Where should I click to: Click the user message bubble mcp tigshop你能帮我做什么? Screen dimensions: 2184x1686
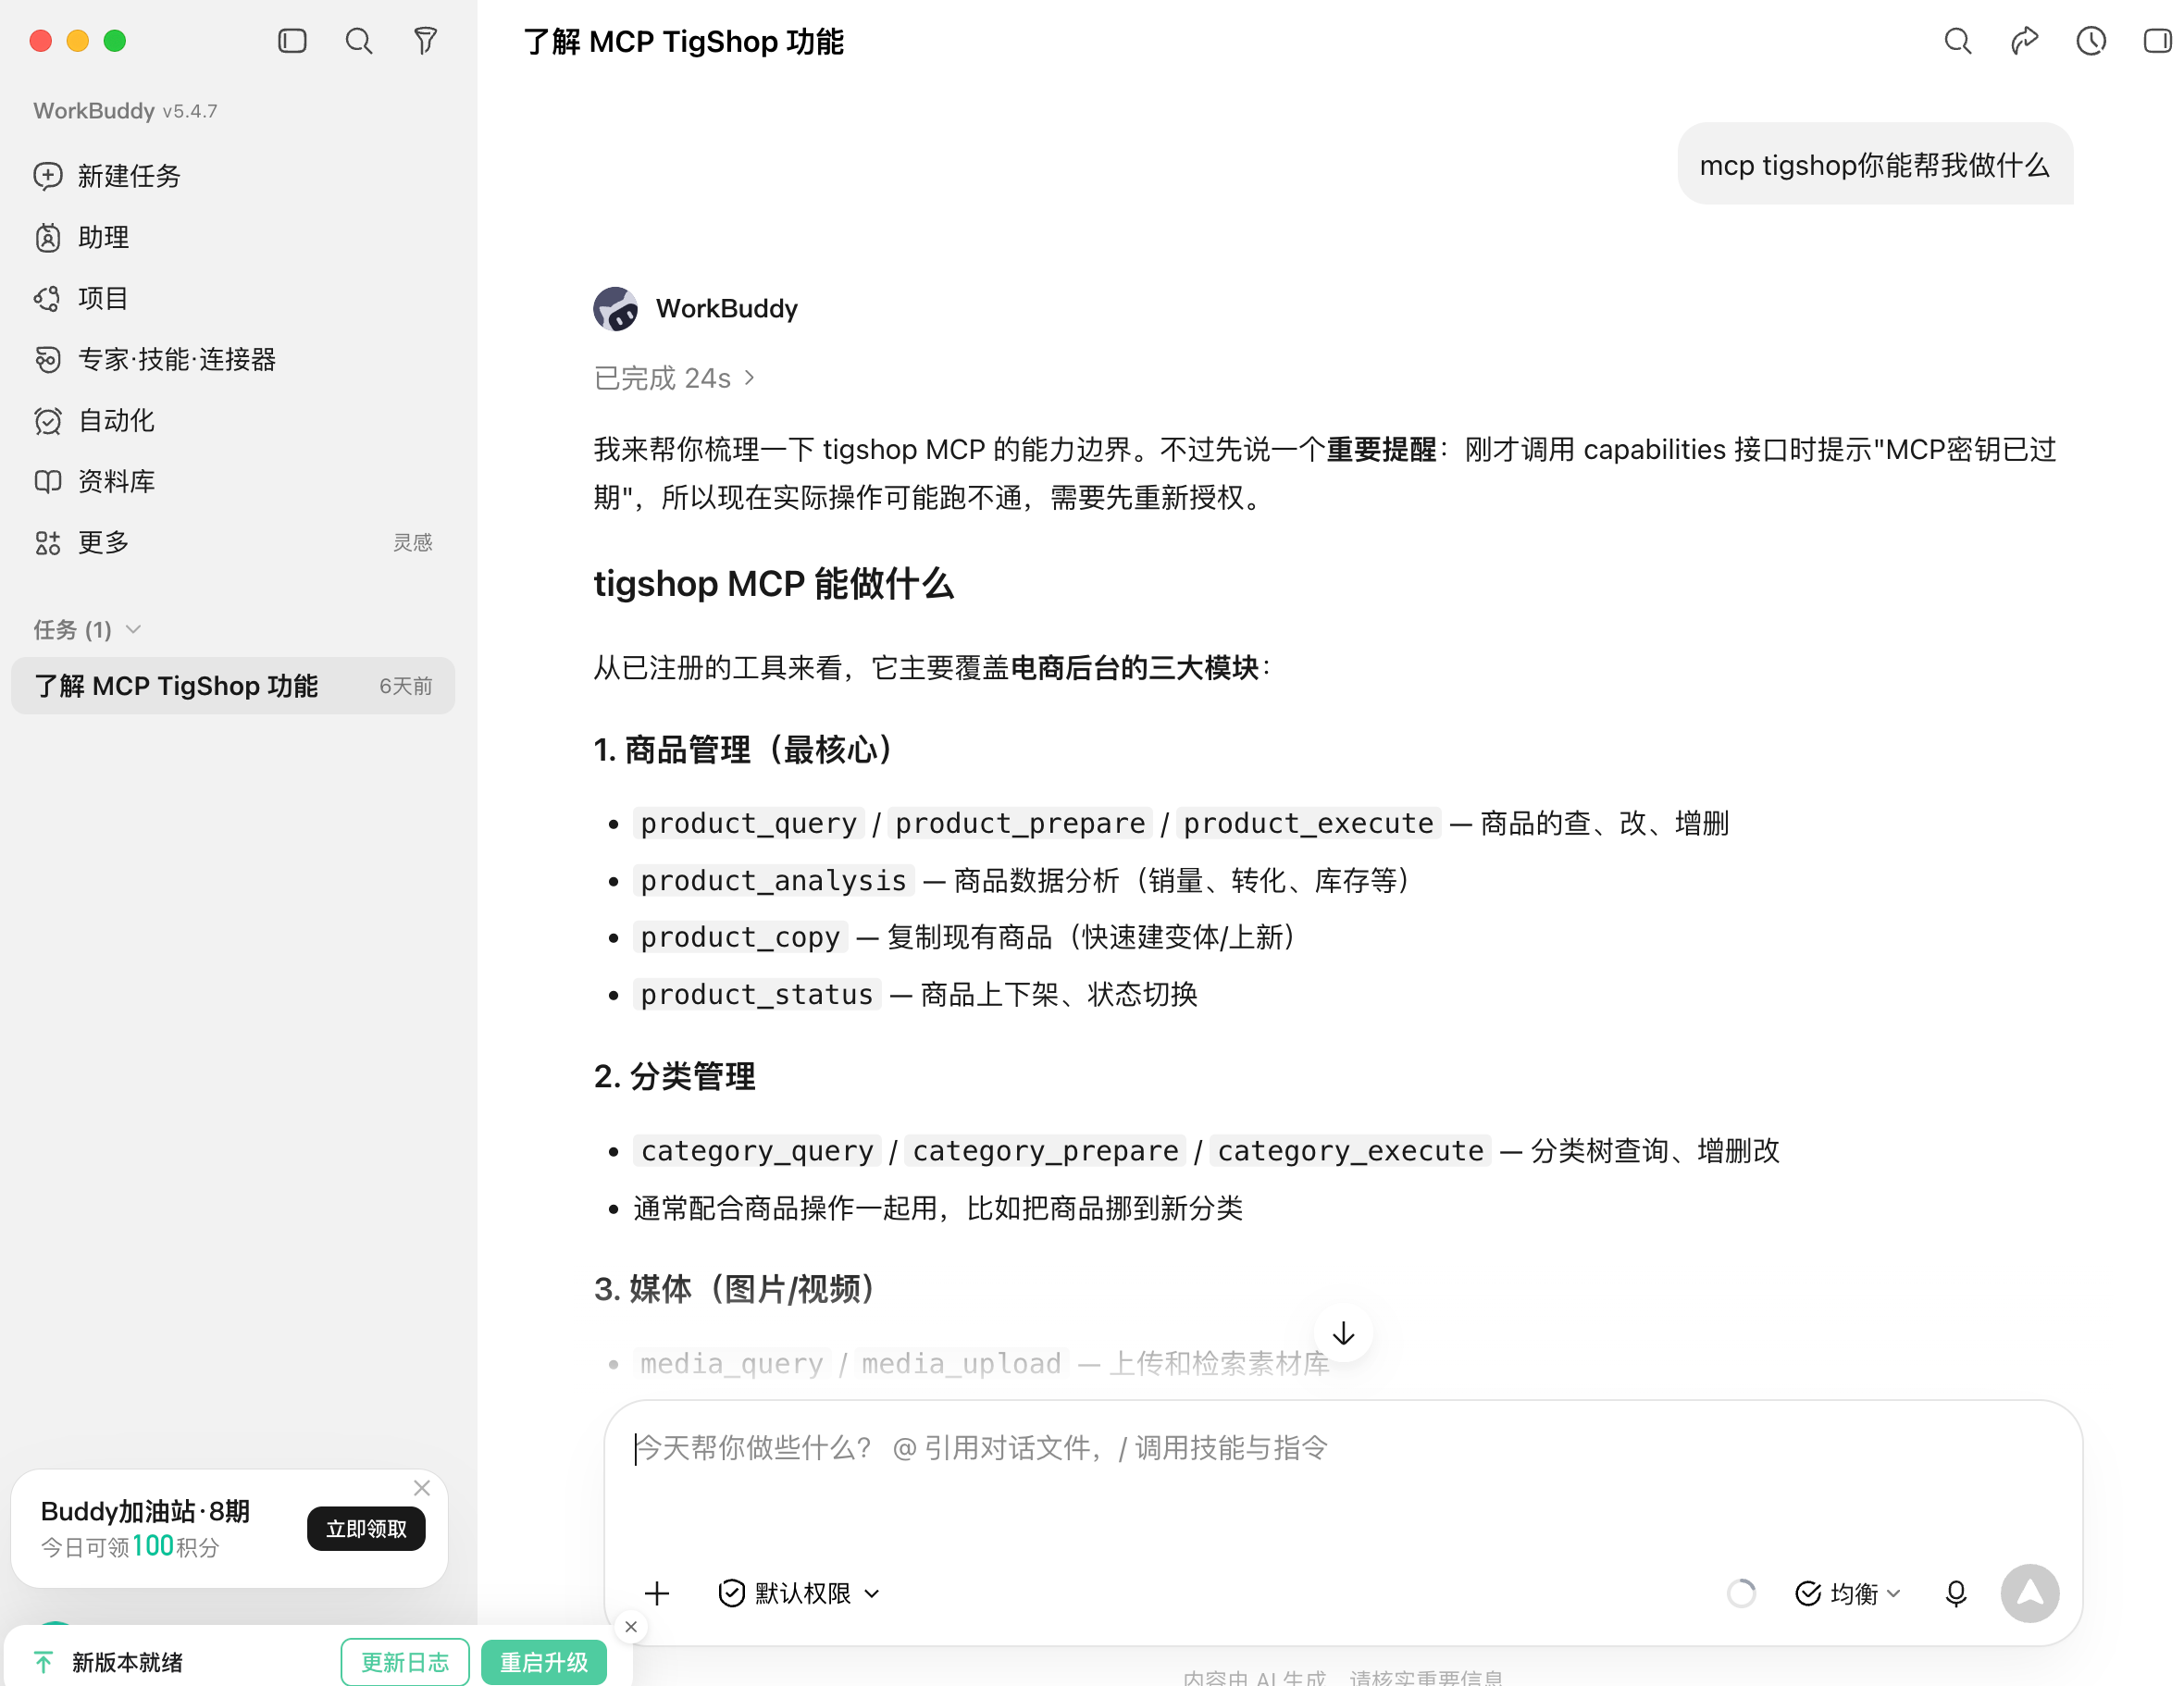(1875, 165)
